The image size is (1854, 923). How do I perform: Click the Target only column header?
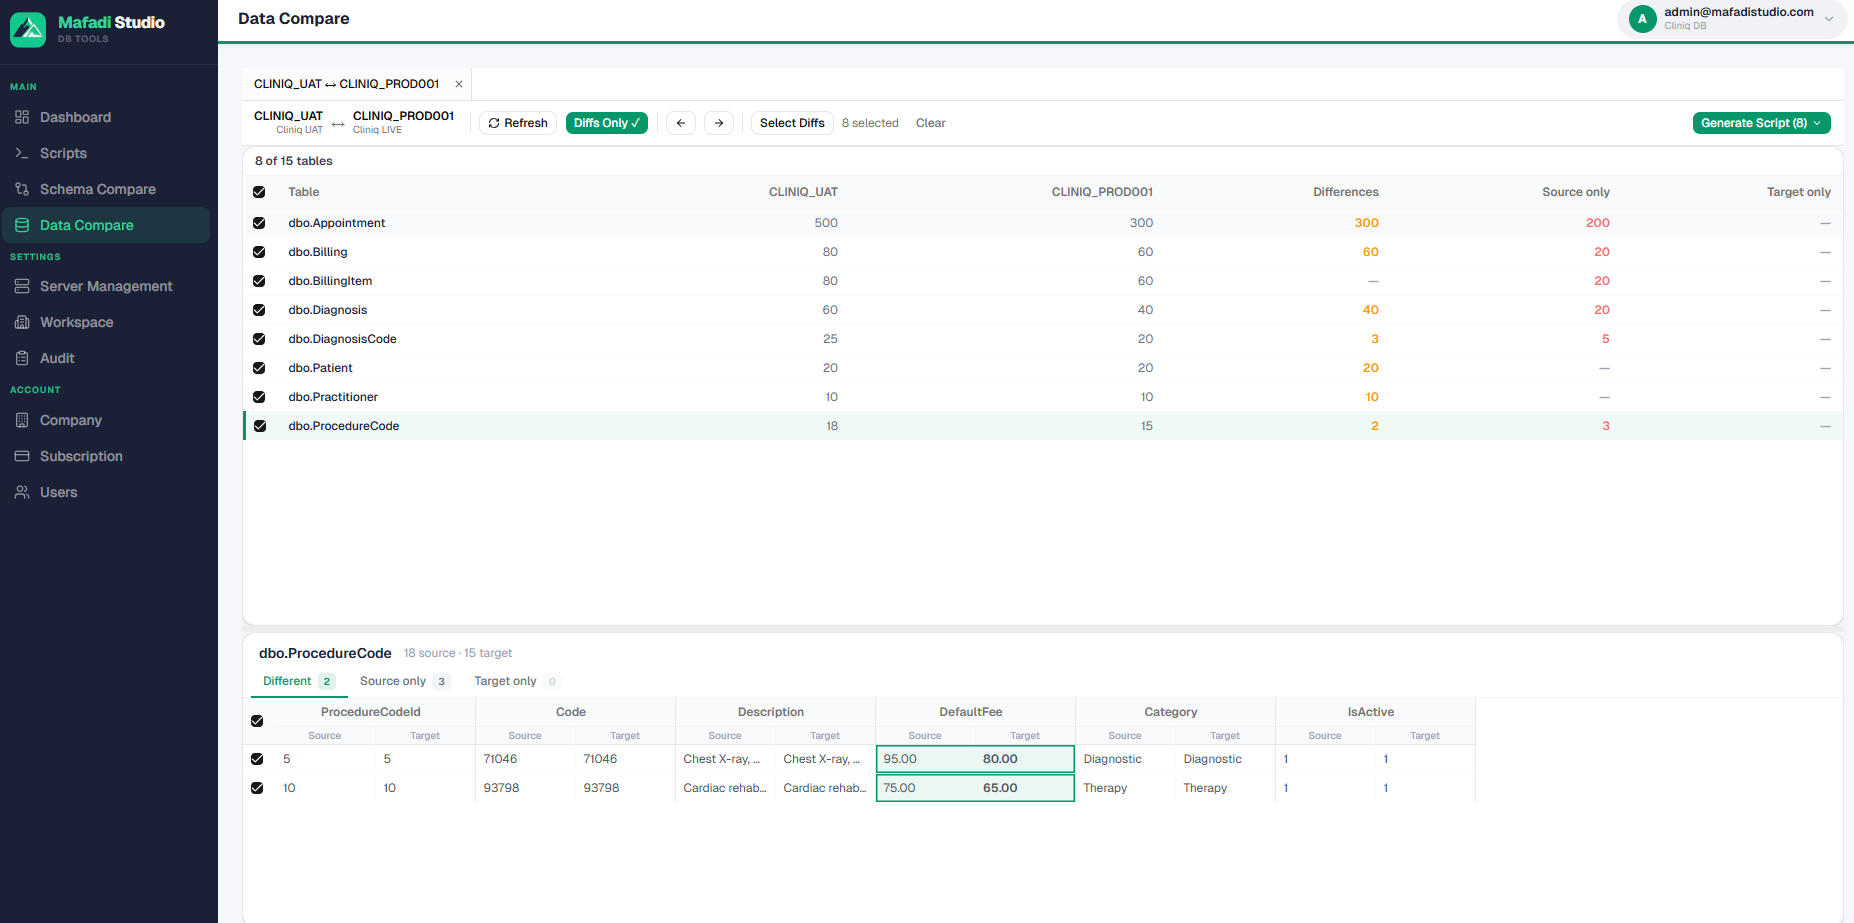(1798, 192)
